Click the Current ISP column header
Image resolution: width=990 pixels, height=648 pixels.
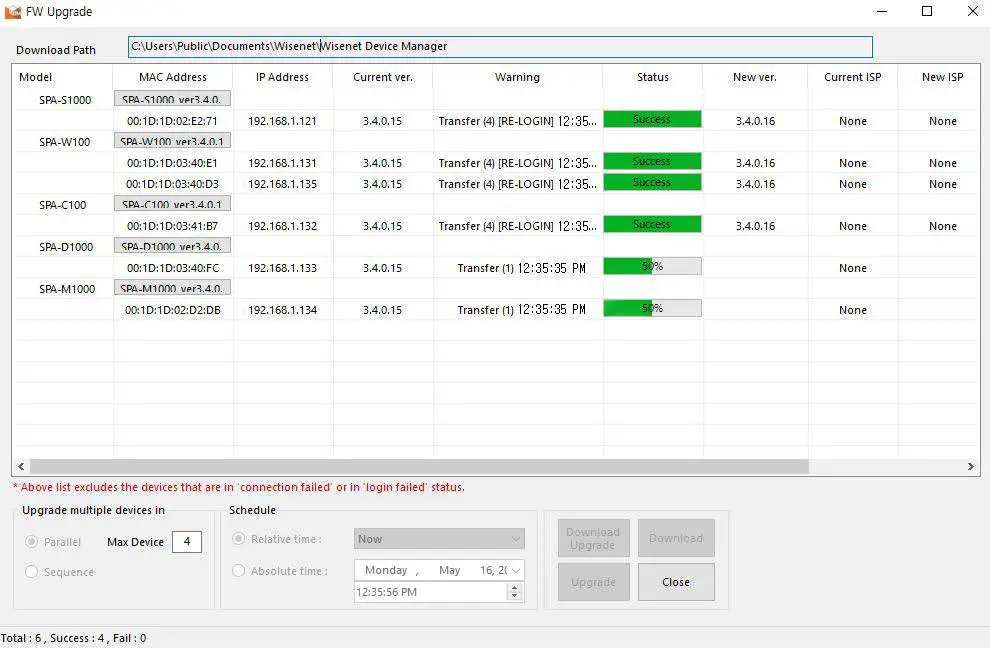852,77
